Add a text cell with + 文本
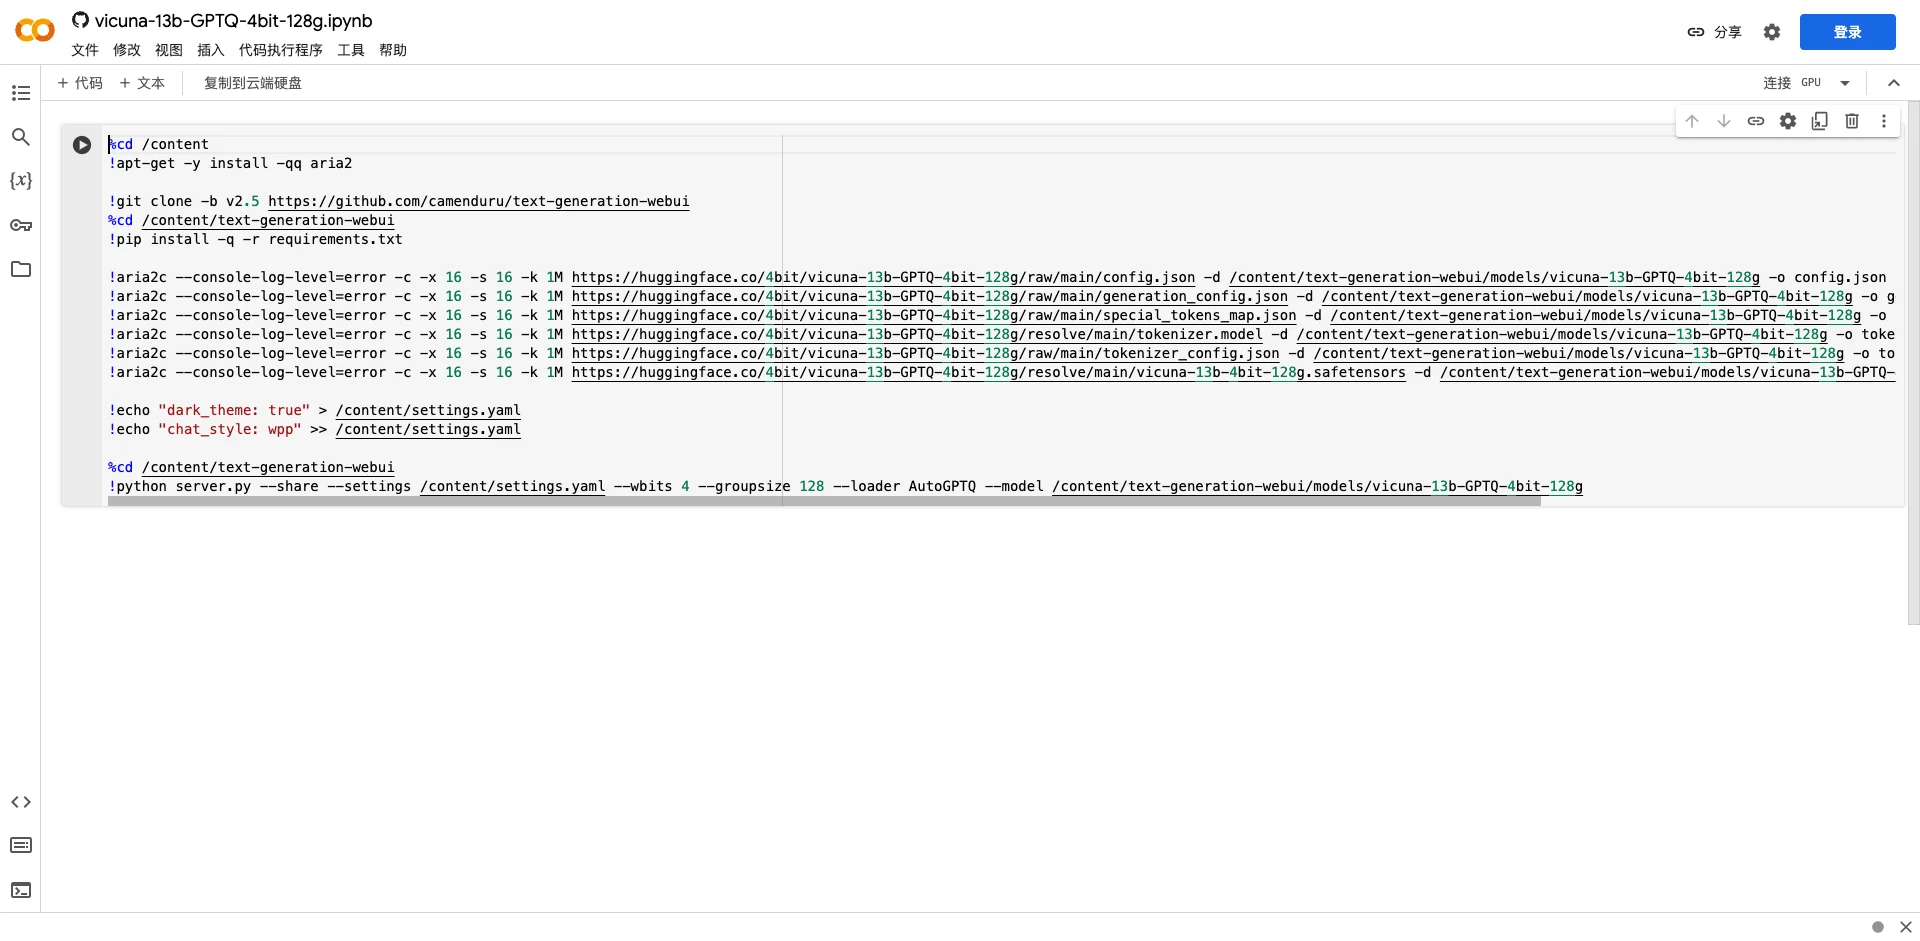This screenshot has height=941, width=1920. coord(142,83)
